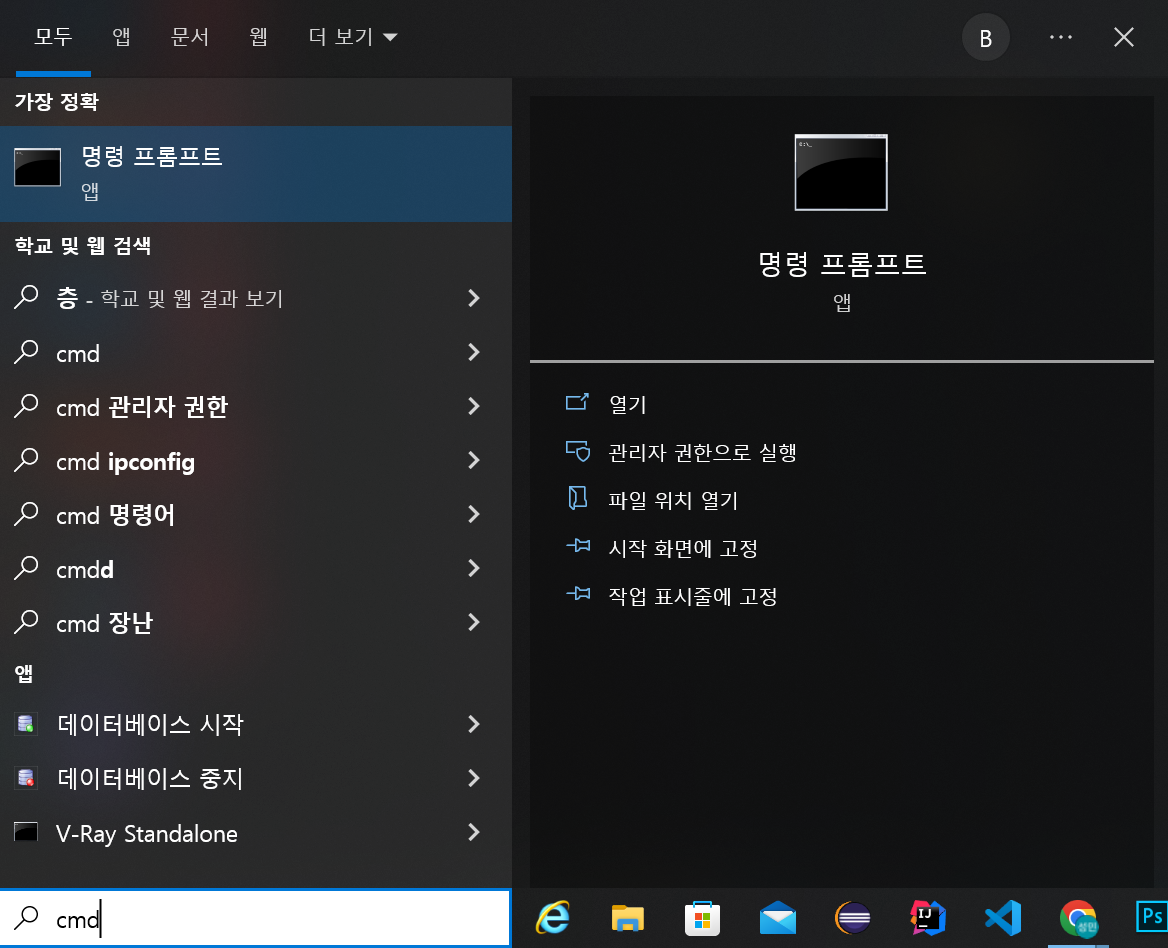This screenshot has width=1168, height=948.
Task: Switch to the 앱 tab
Action: [121, 36]
